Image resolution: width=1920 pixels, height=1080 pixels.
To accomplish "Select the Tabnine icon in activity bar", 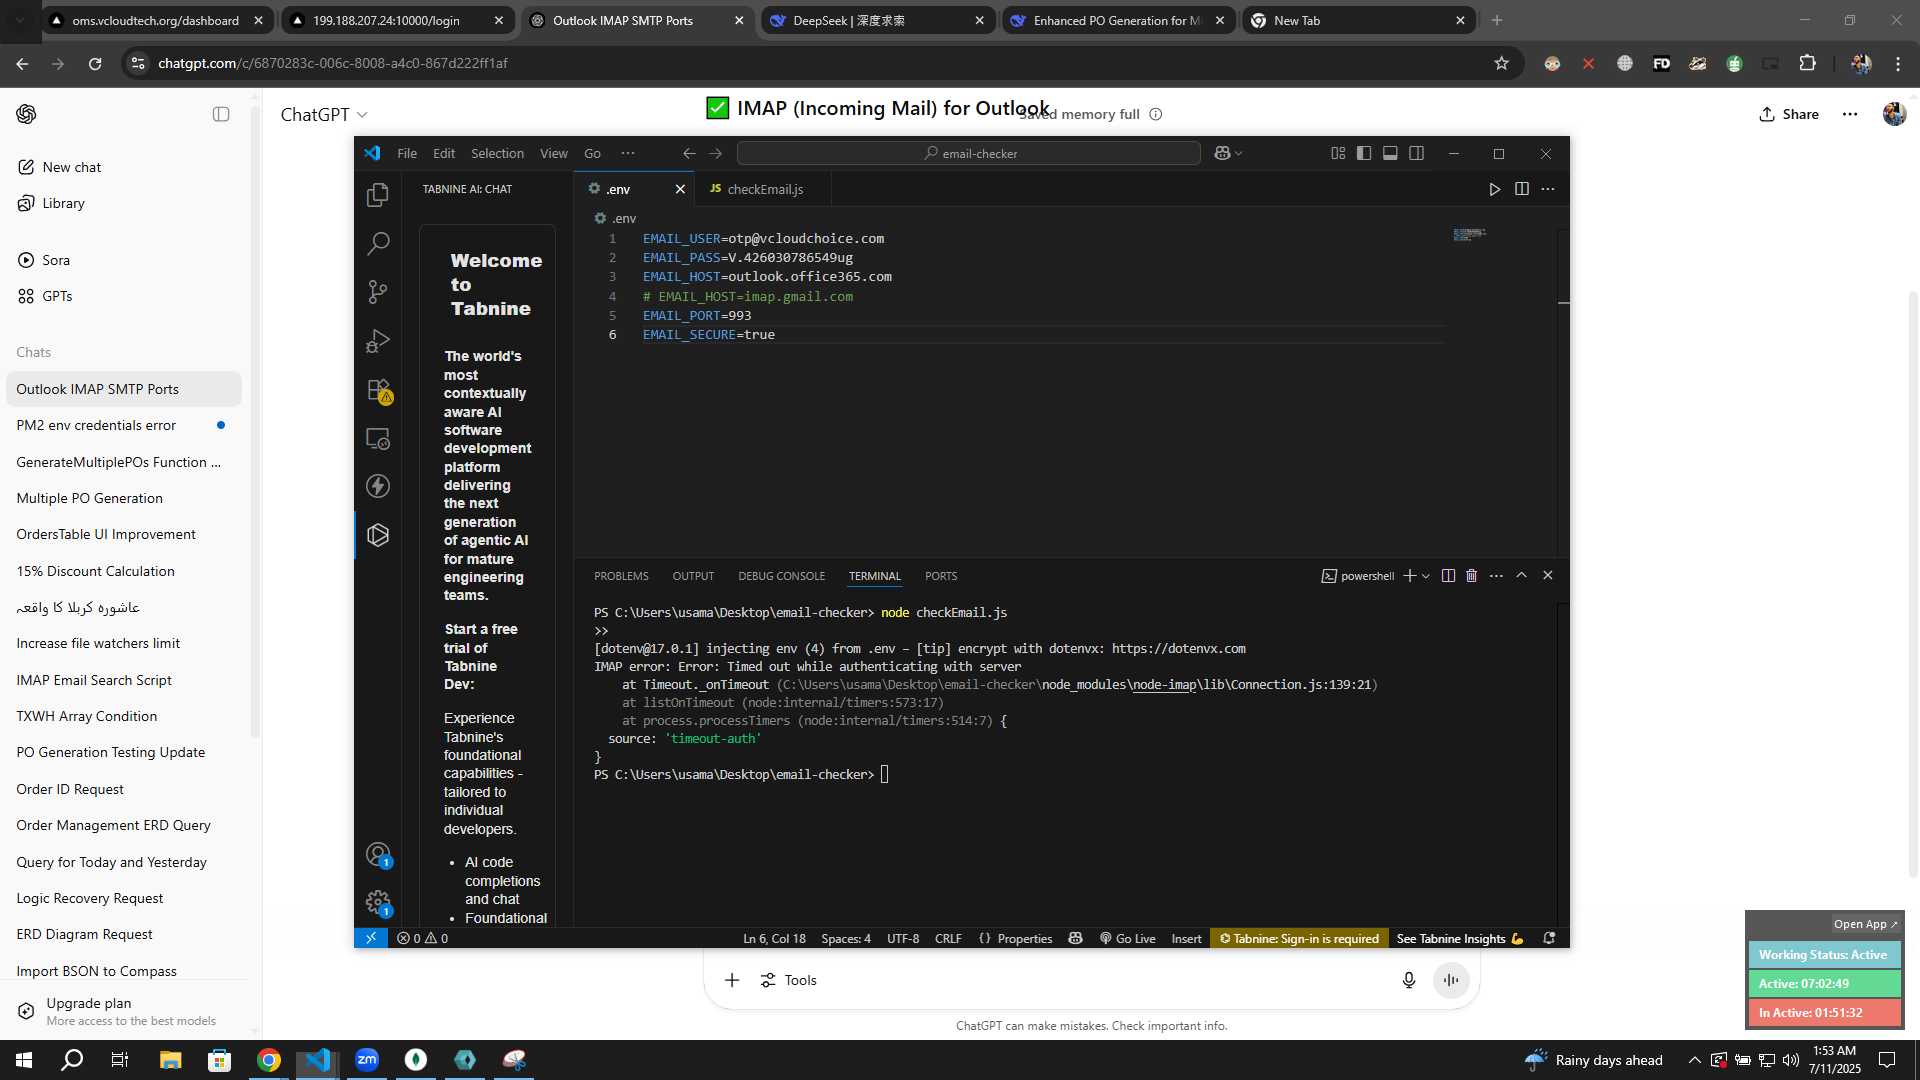I will click(x=378, y=535).
